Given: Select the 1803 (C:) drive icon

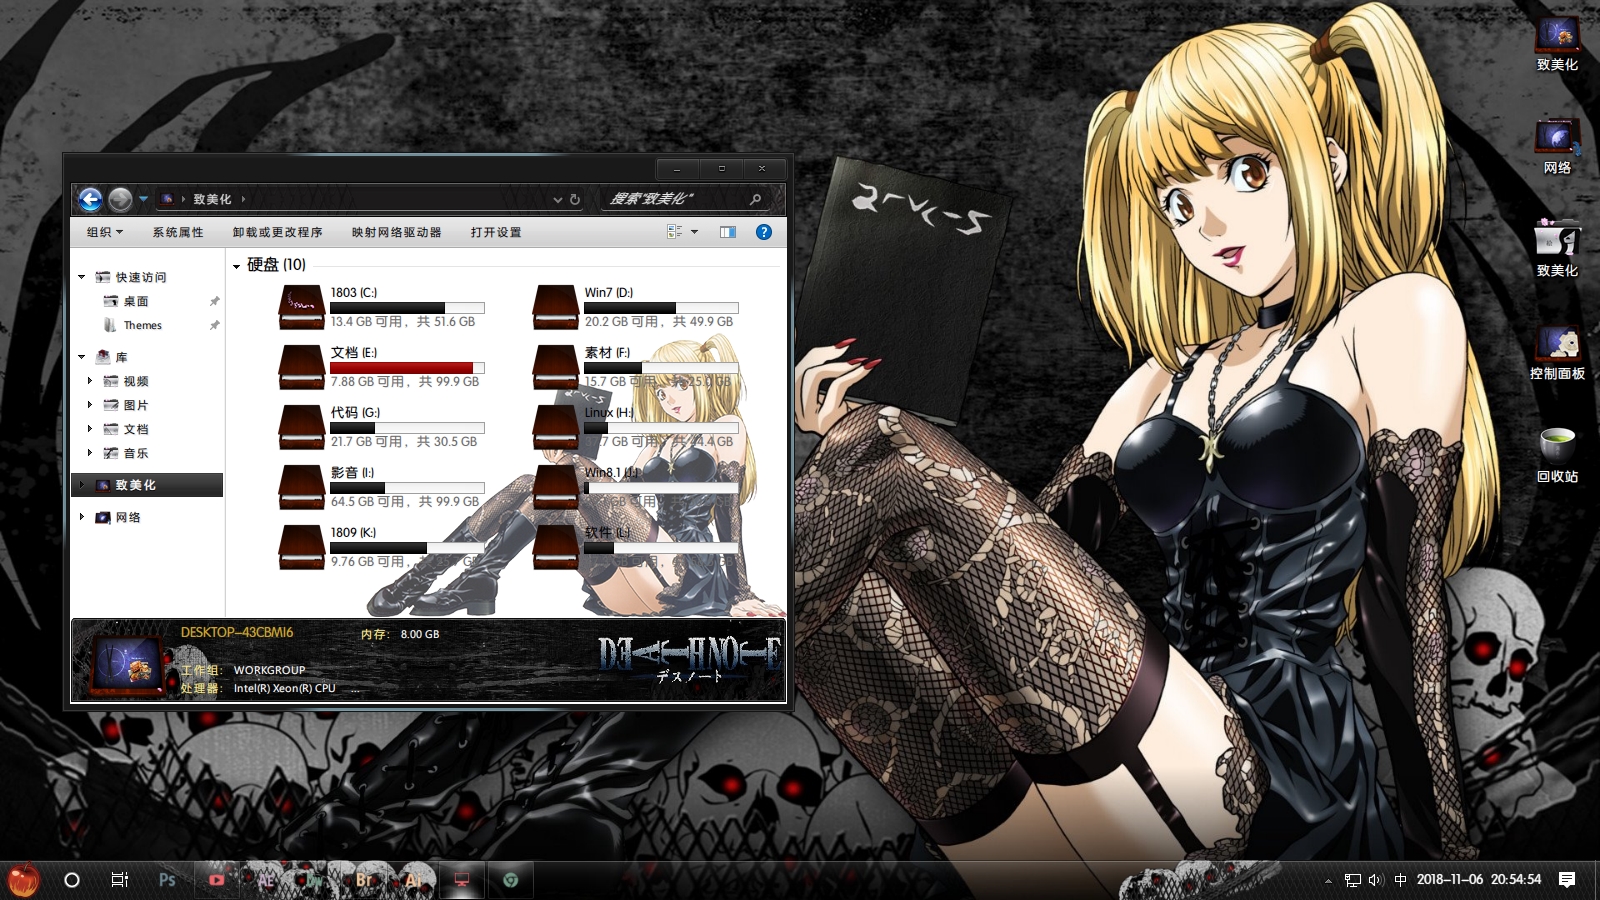Looking at the screenshot, I should tap(301, 307).
